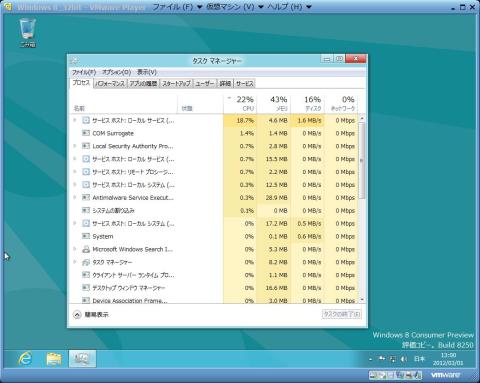Click the Task Manager title bar icon
This screenshot has height=383, width=480.
[74, 60]
